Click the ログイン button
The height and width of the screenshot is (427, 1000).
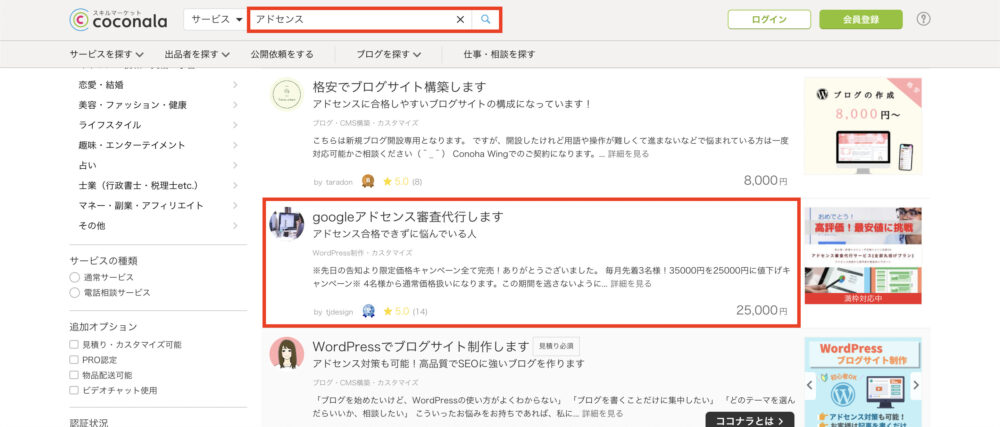point(769,19)
